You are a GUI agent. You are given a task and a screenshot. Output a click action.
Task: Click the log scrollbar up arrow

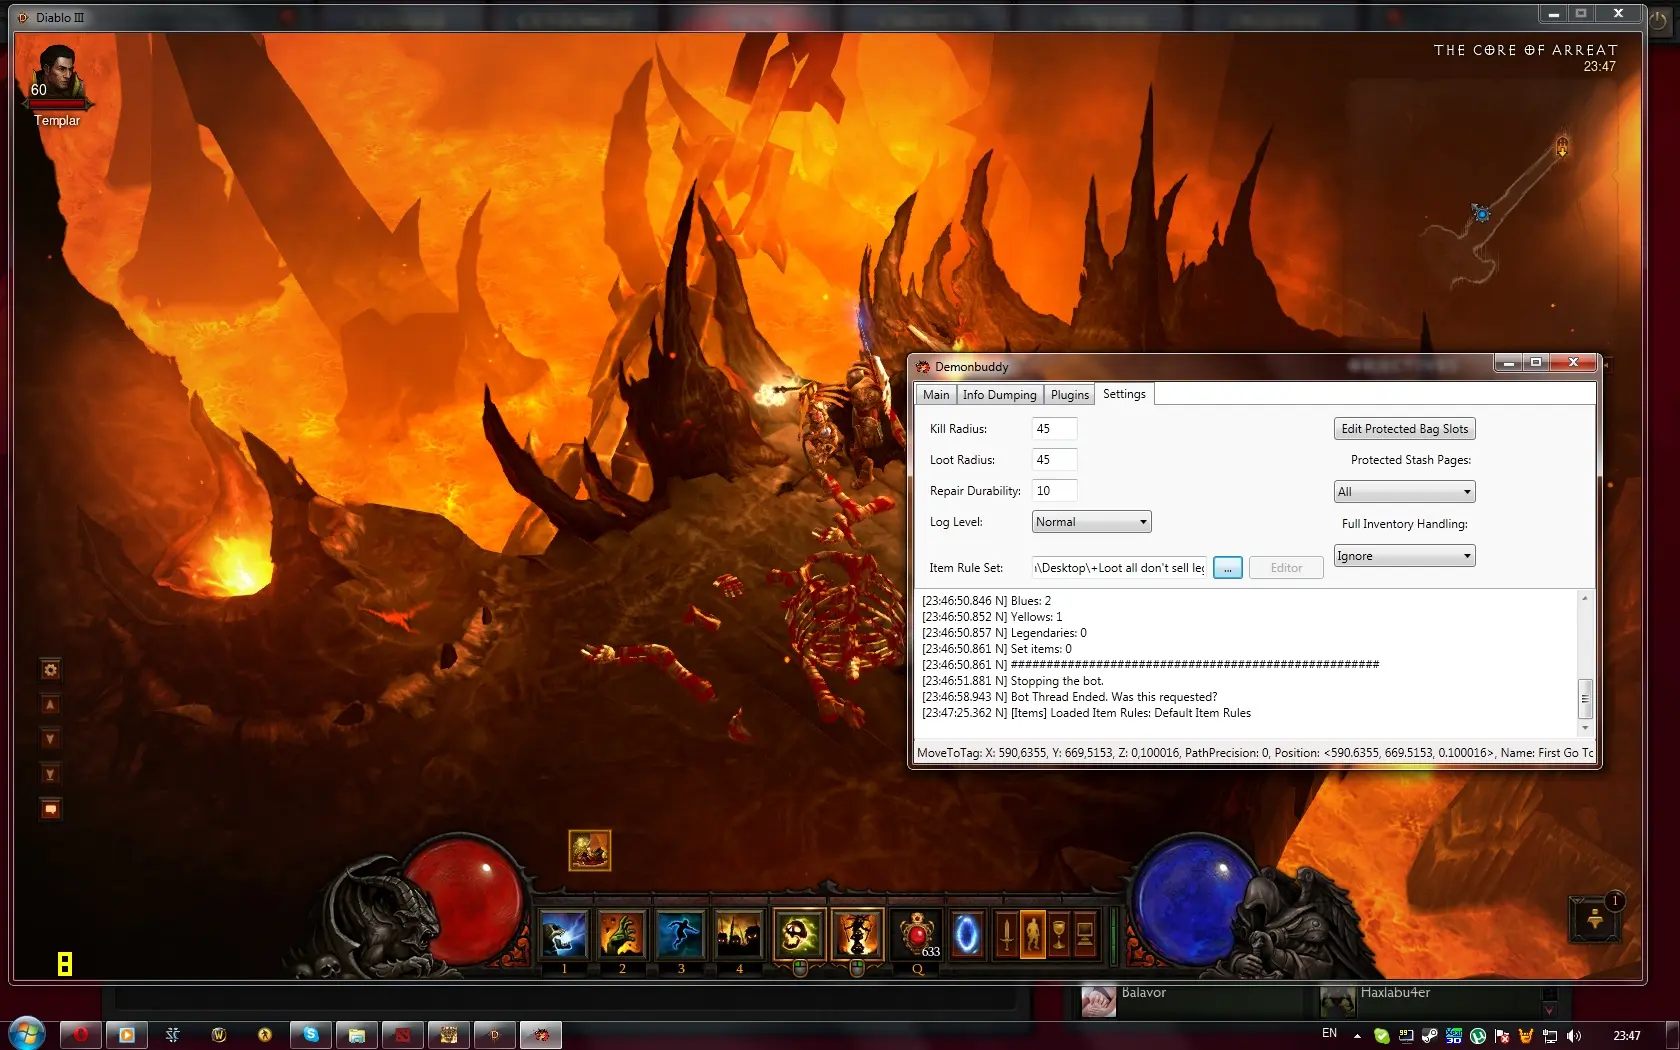(x=1585, y=598)
